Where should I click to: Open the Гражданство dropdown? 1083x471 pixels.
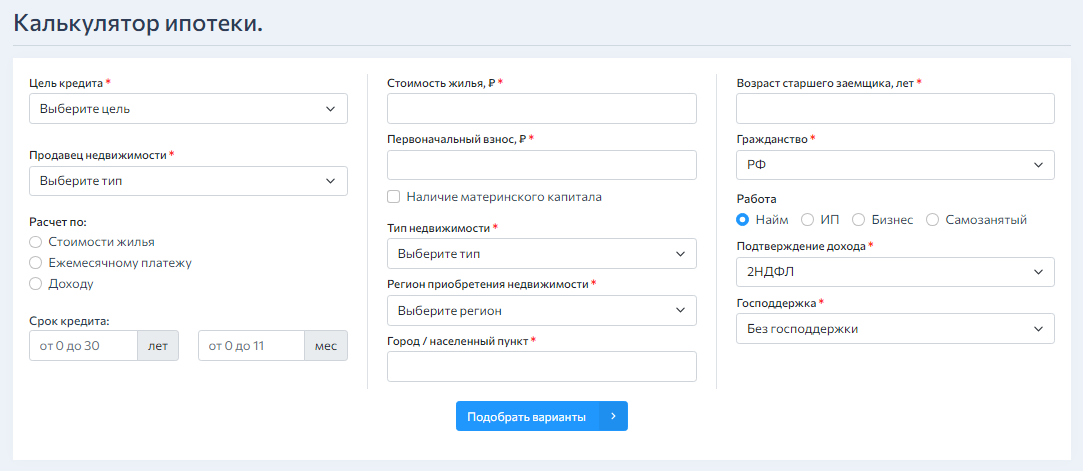(895, 165)
